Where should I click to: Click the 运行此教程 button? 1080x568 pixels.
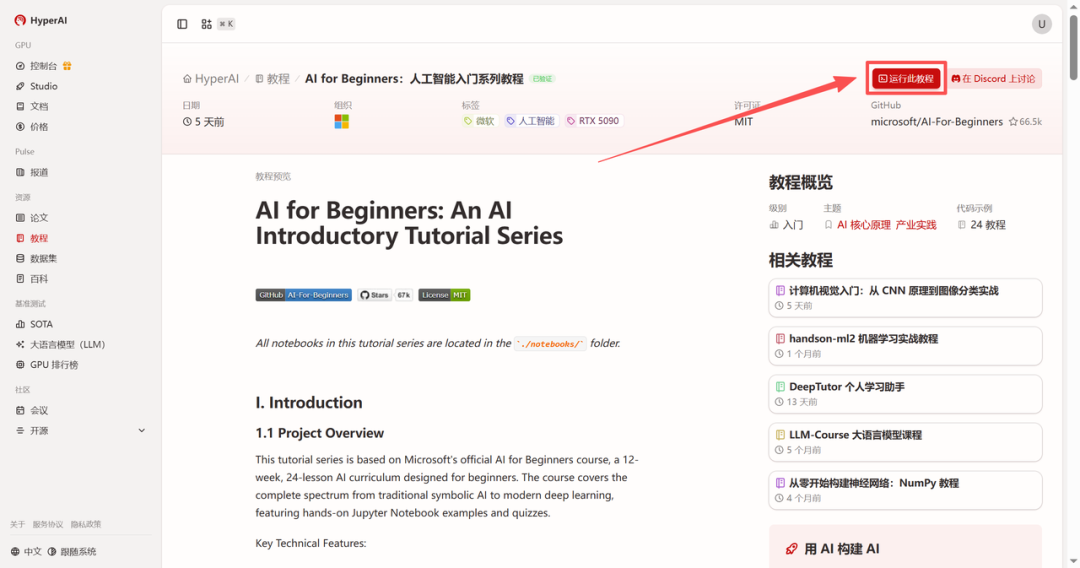coord(906,78)
